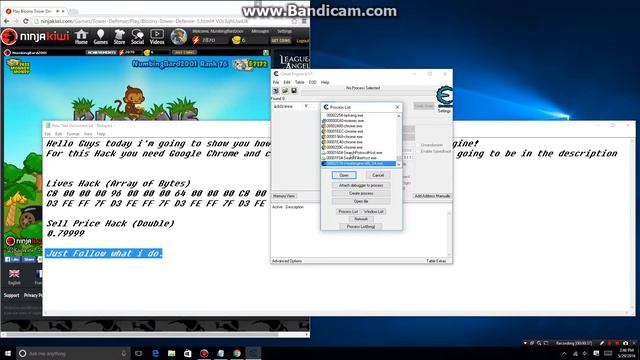Click the Save floppy icon in Cheat Engine

pos(293,91)
